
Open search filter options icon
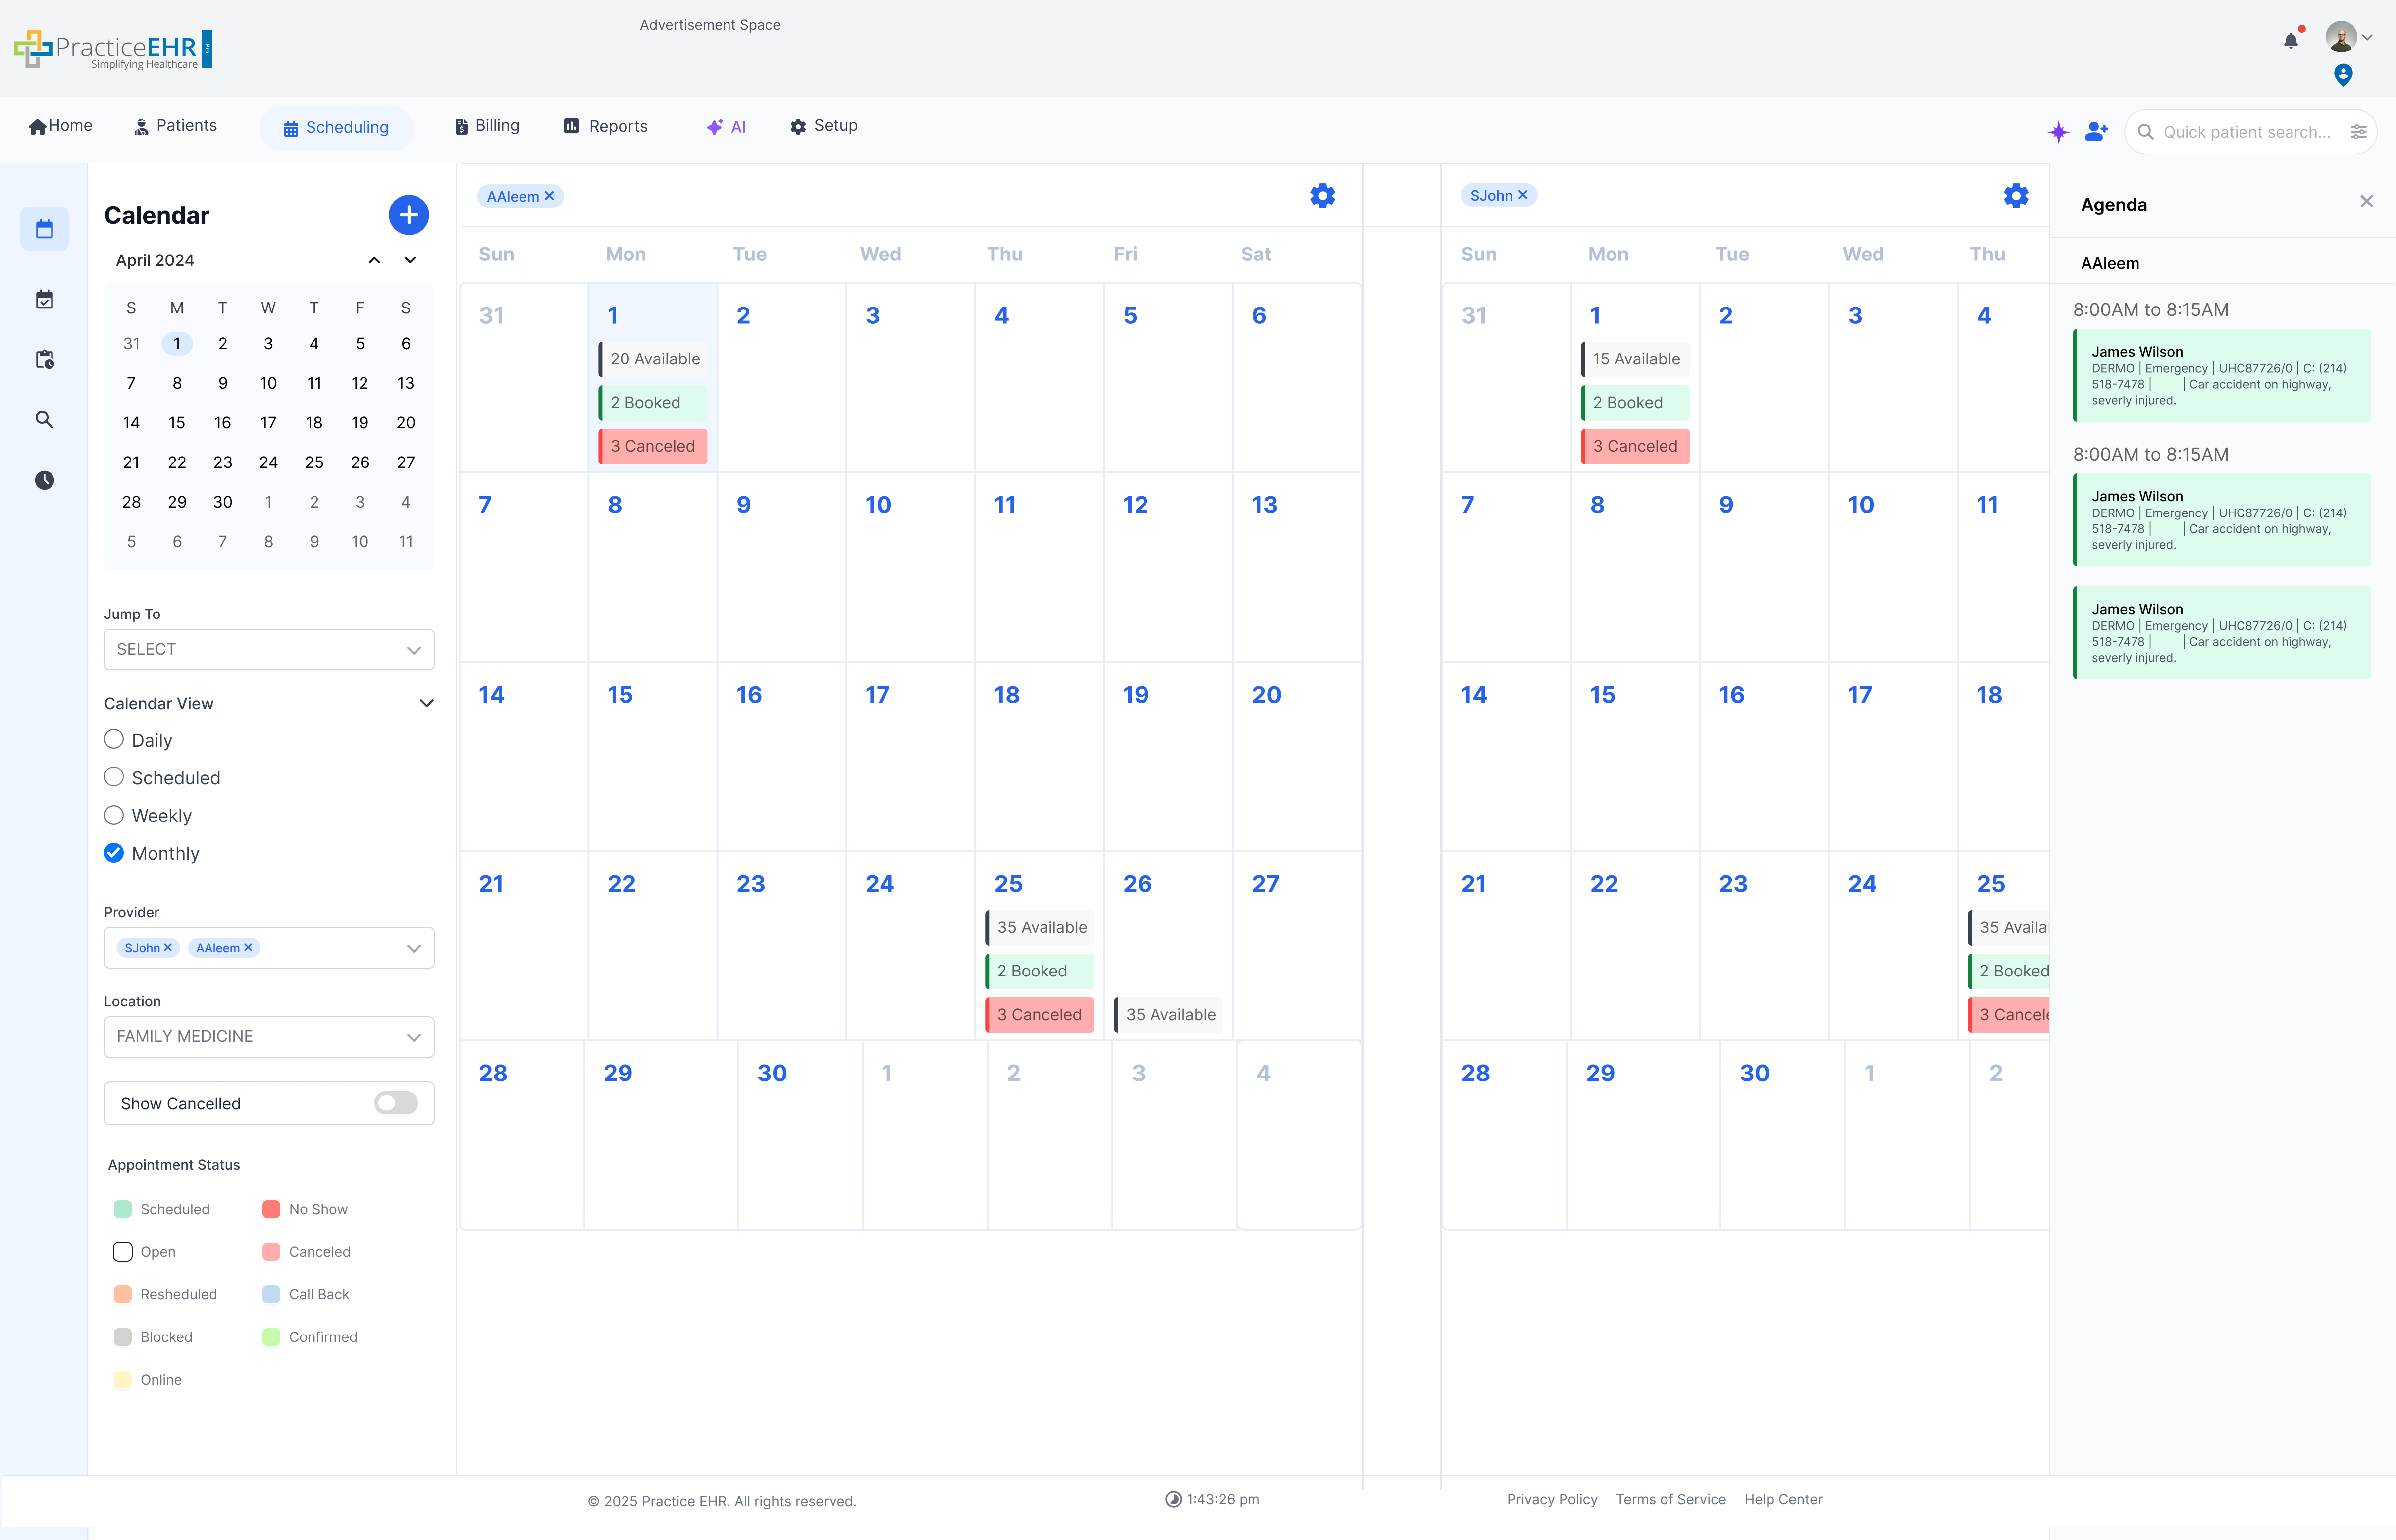coord(2358,132)
